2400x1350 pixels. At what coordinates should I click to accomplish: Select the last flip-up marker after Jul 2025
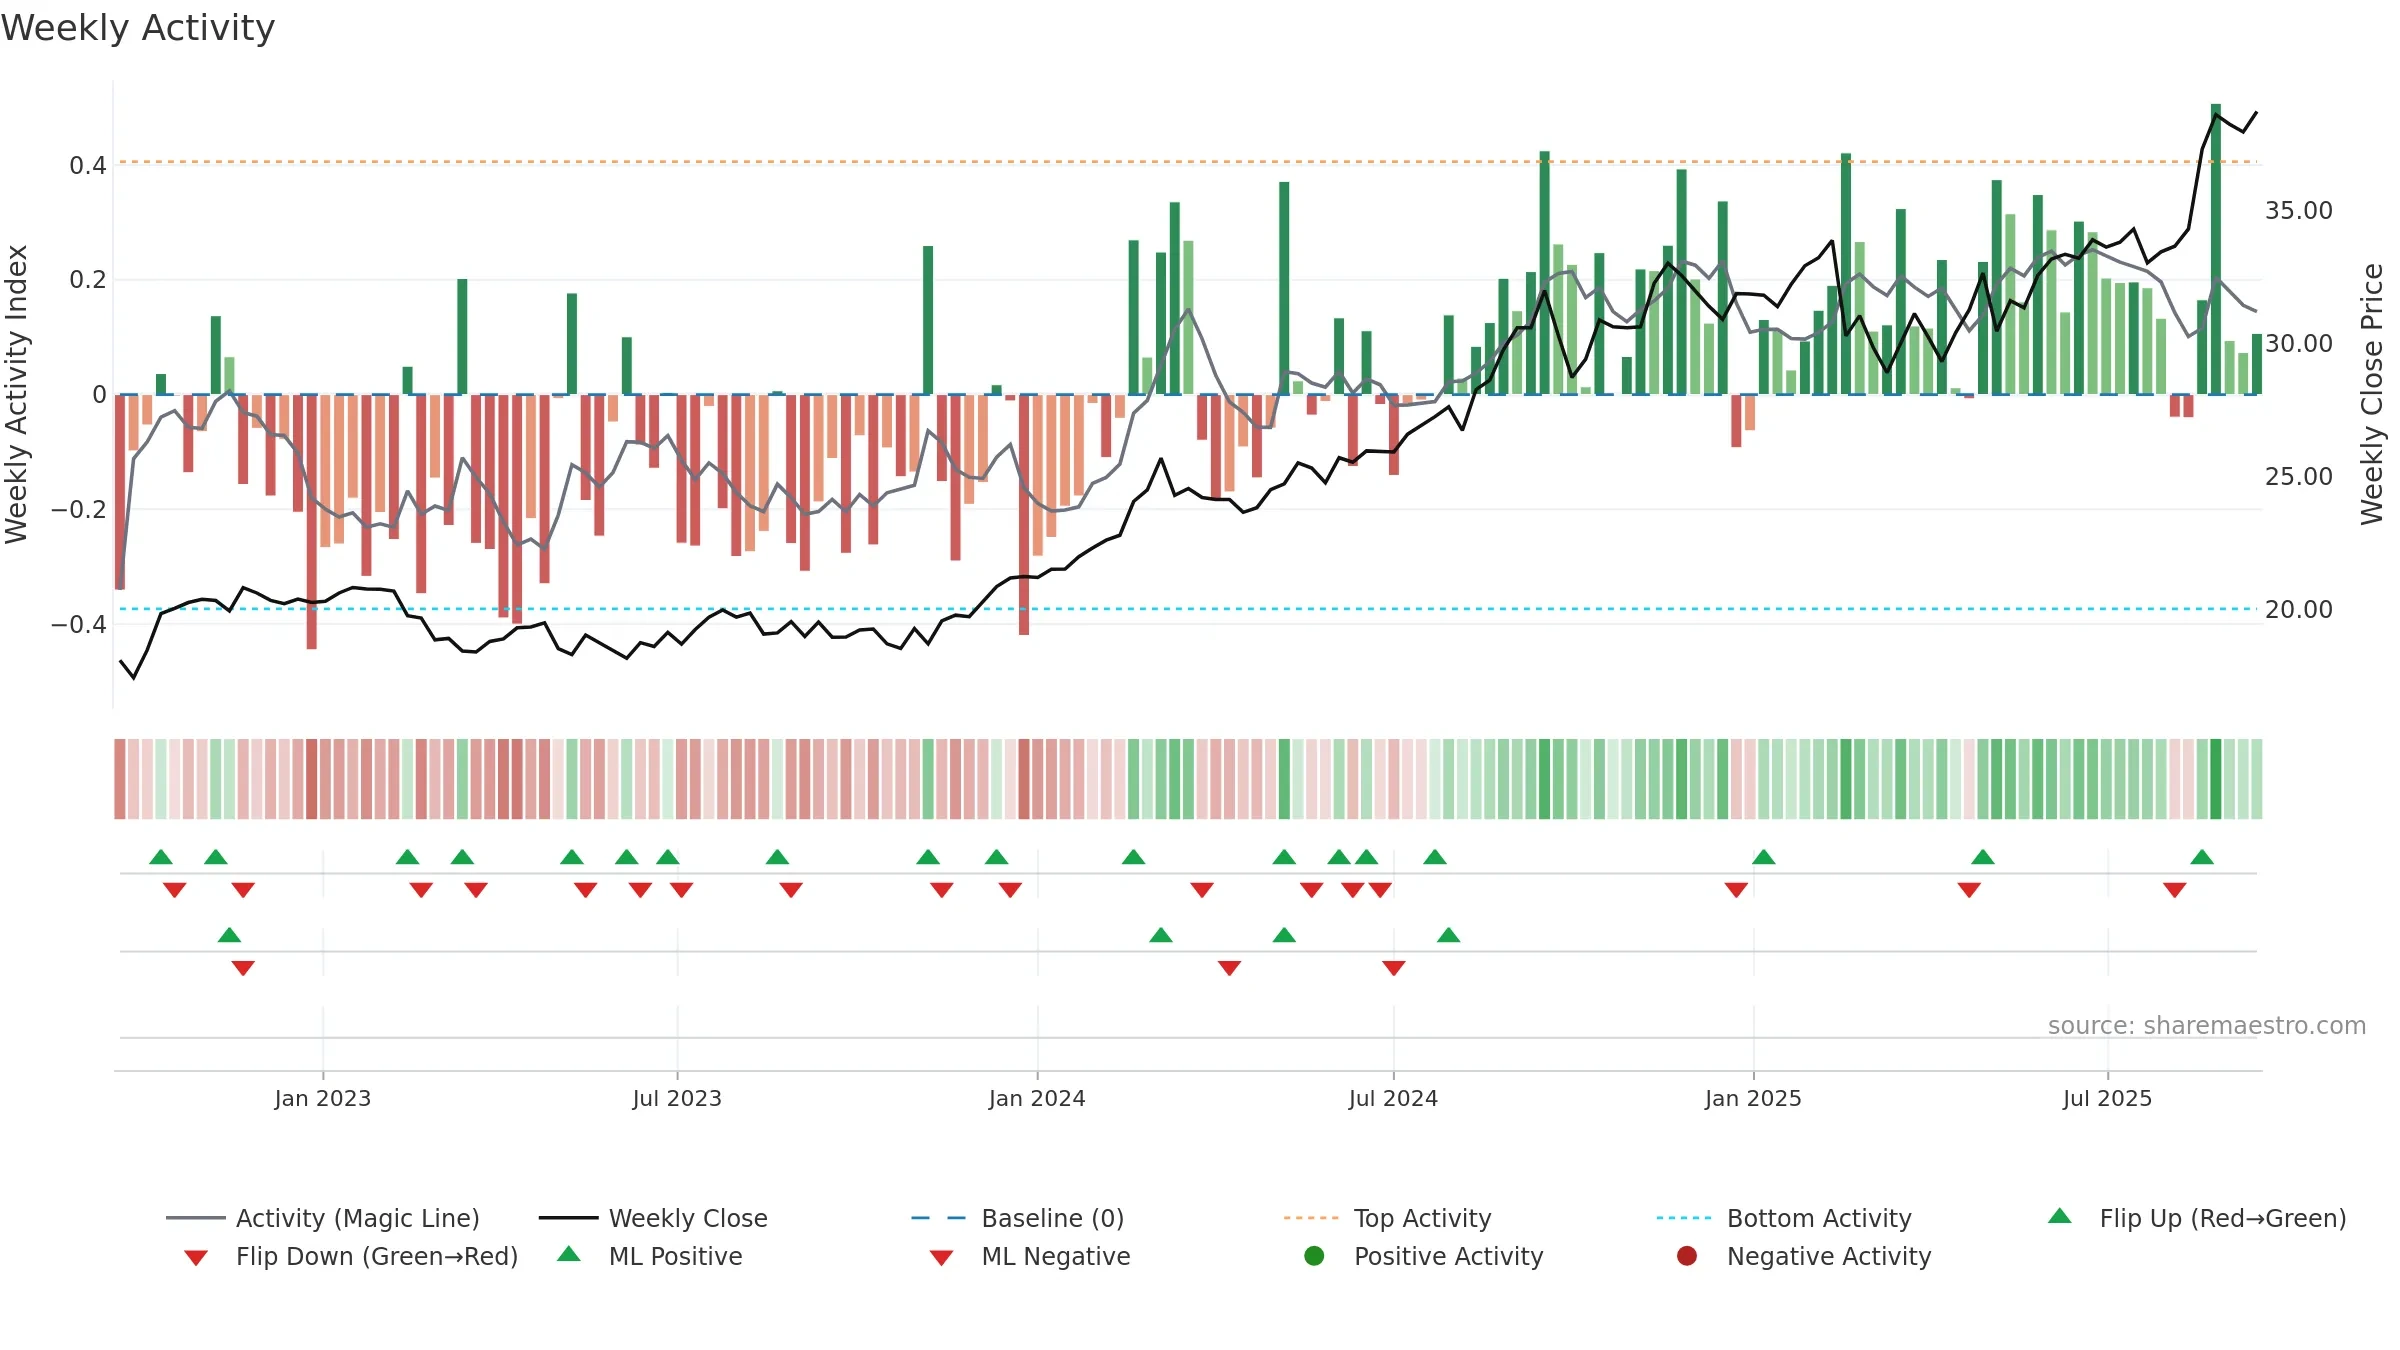coord(2202,857)
